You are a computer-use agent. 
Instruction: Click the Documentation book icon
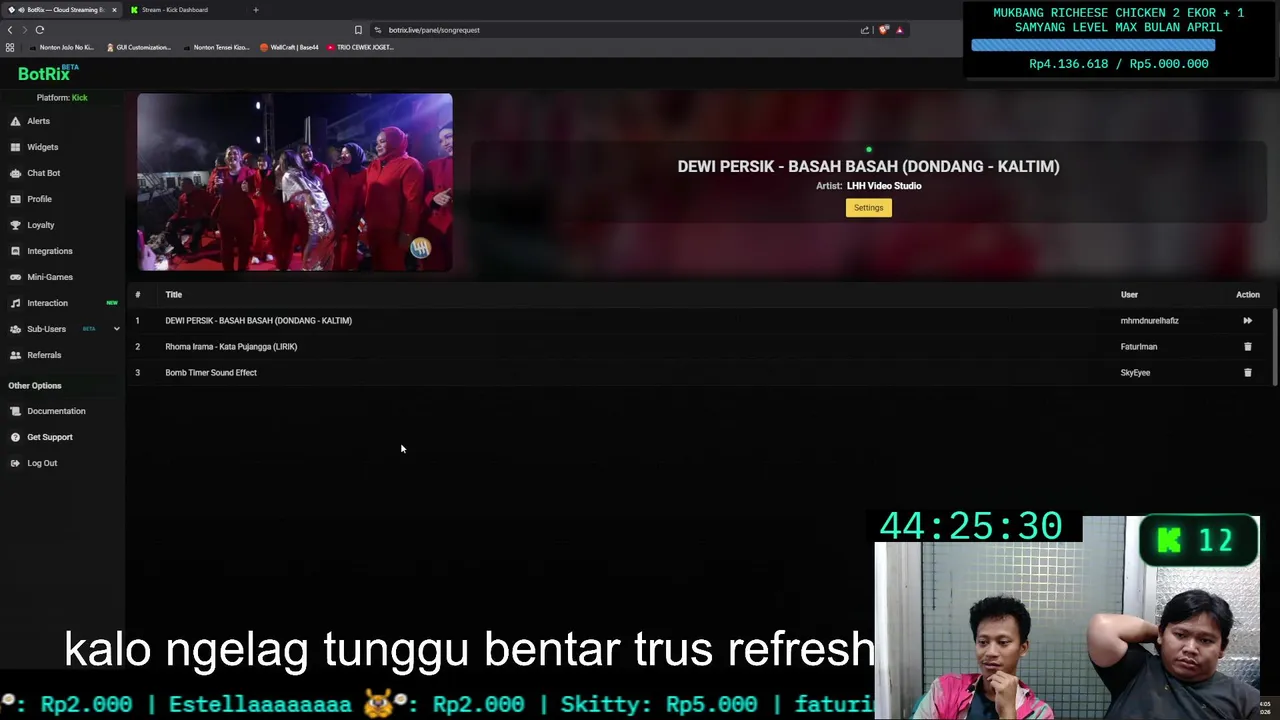click(x=15, y=411)
